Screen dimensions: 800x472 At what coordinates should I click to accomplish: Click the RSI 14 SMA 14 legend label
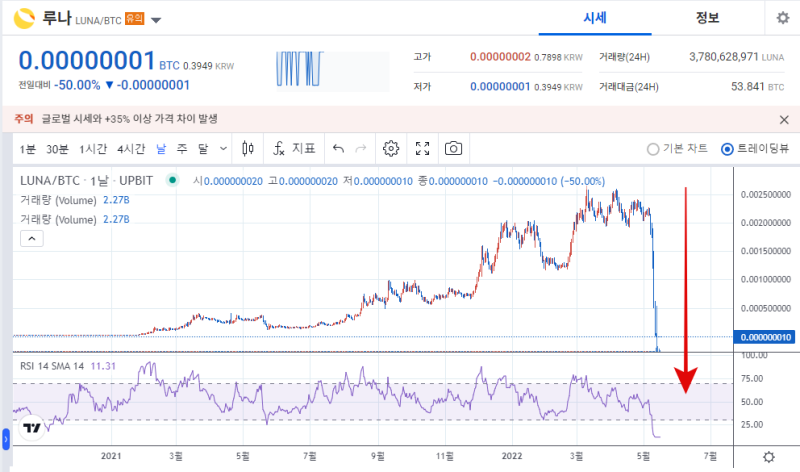[x=52, y=366]
